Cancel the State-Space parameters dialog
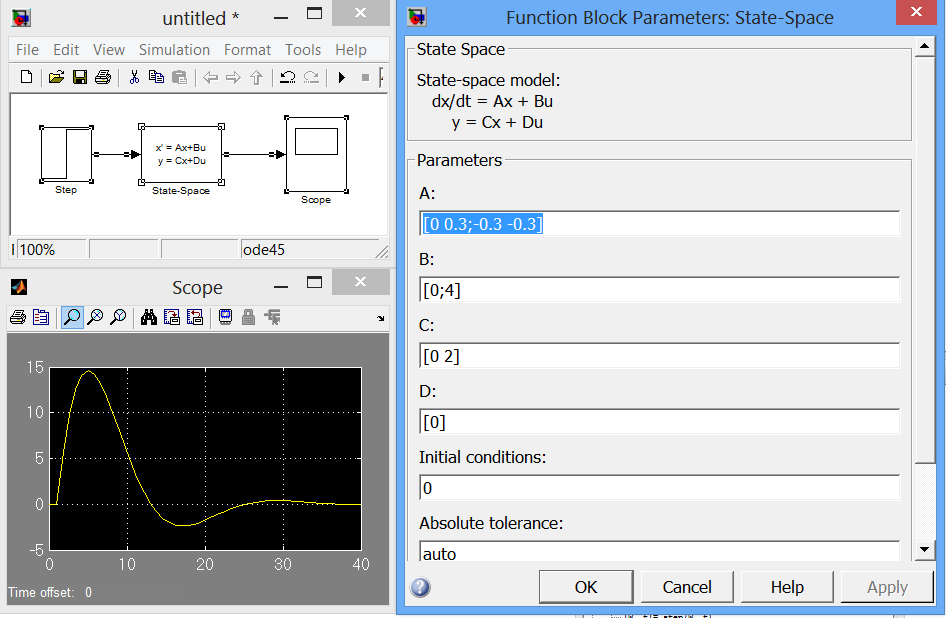The height and width of the screenshot is (618, 946). pos(687,587)
